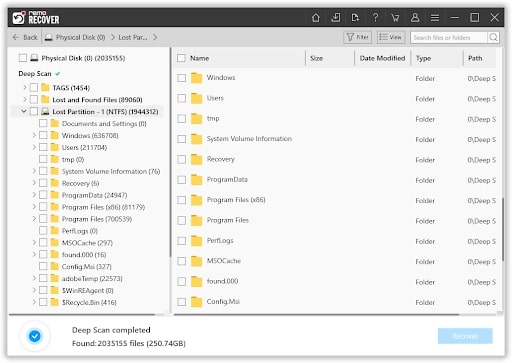Click the Remo Recover logo
512x363 pixels.
[36, 17]
